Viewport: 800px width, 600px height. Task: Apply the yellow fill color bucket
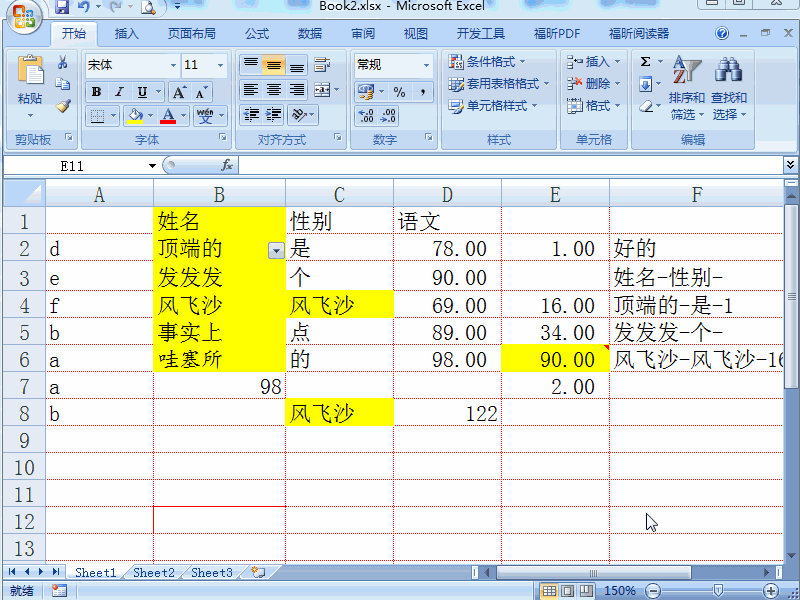tap(135, 116)
